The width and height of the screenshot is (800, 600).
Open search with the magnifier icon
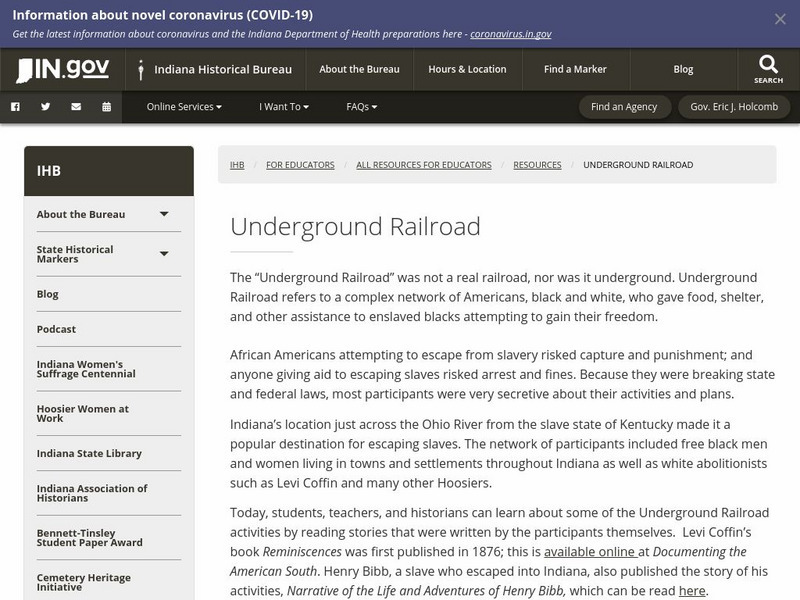pyautogui.click(x=768, y=69)
